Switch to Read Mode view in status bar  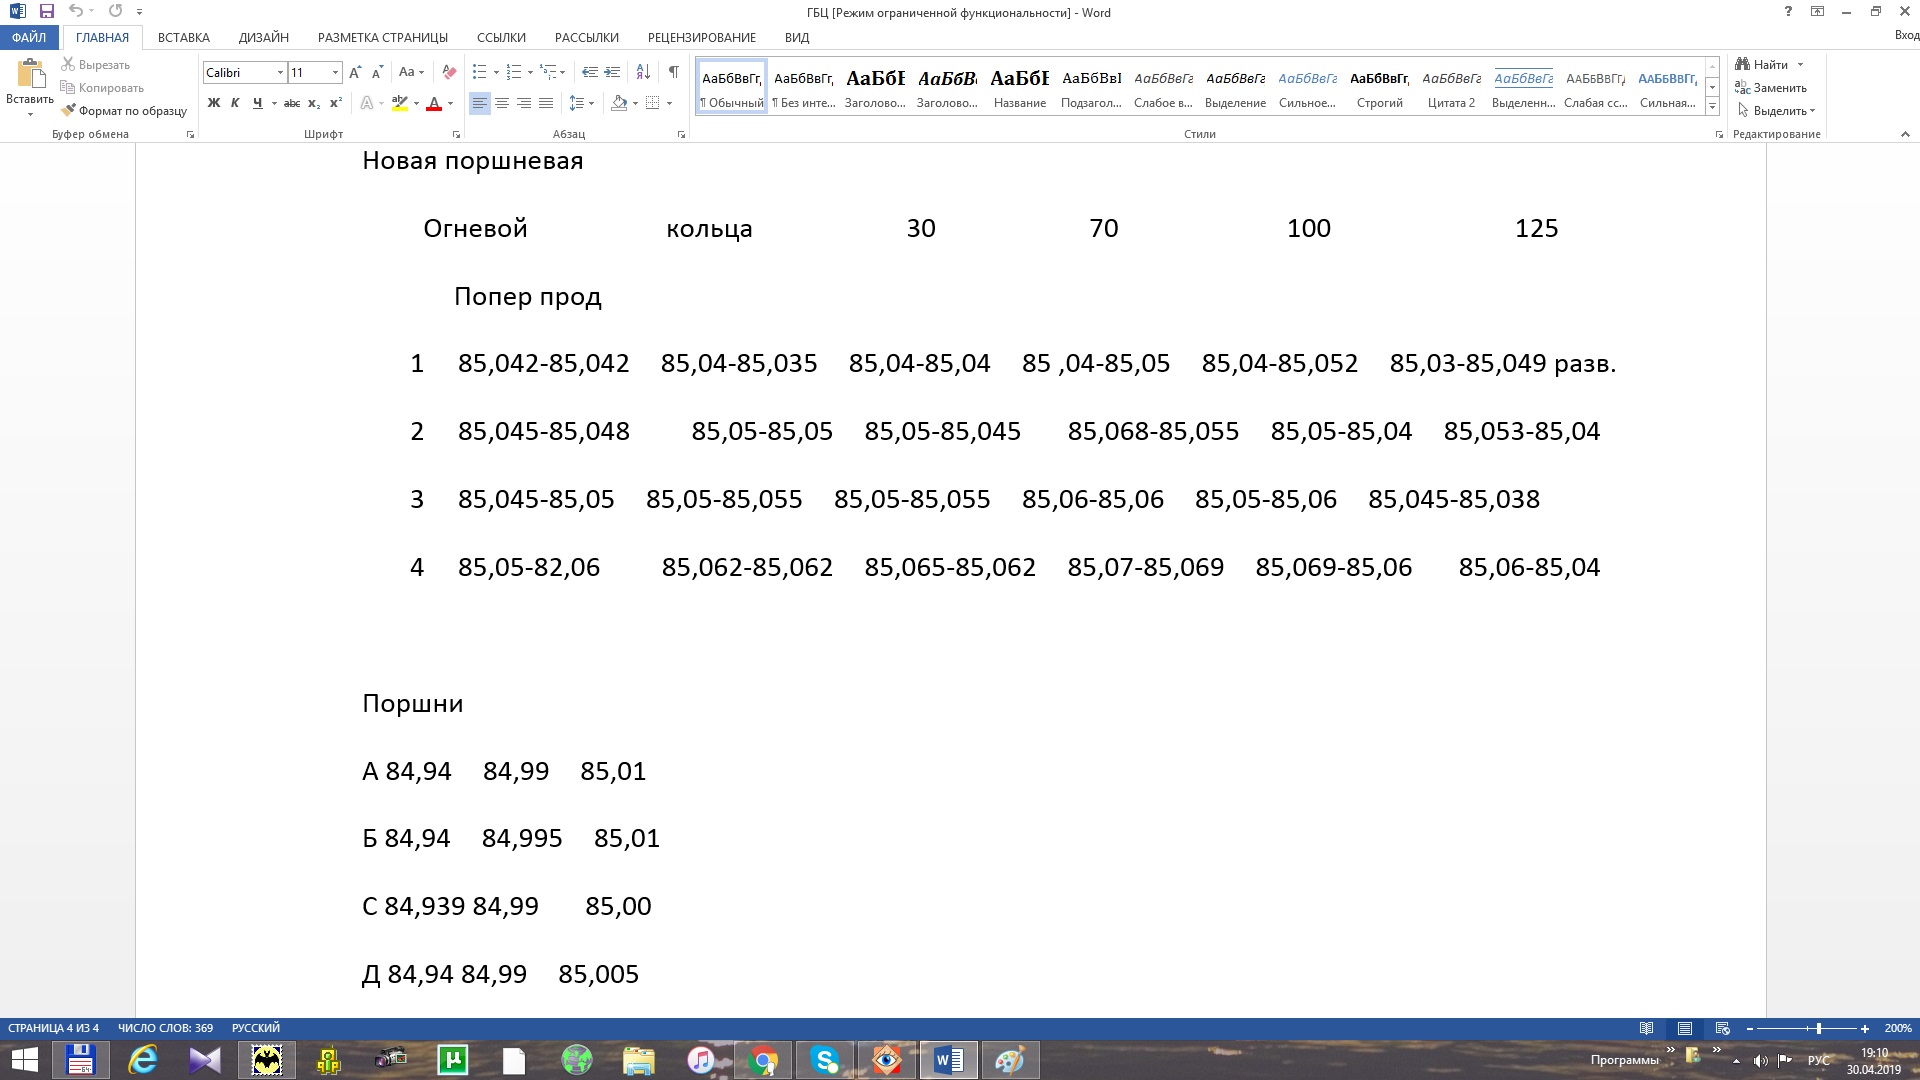(1646, 1028)
